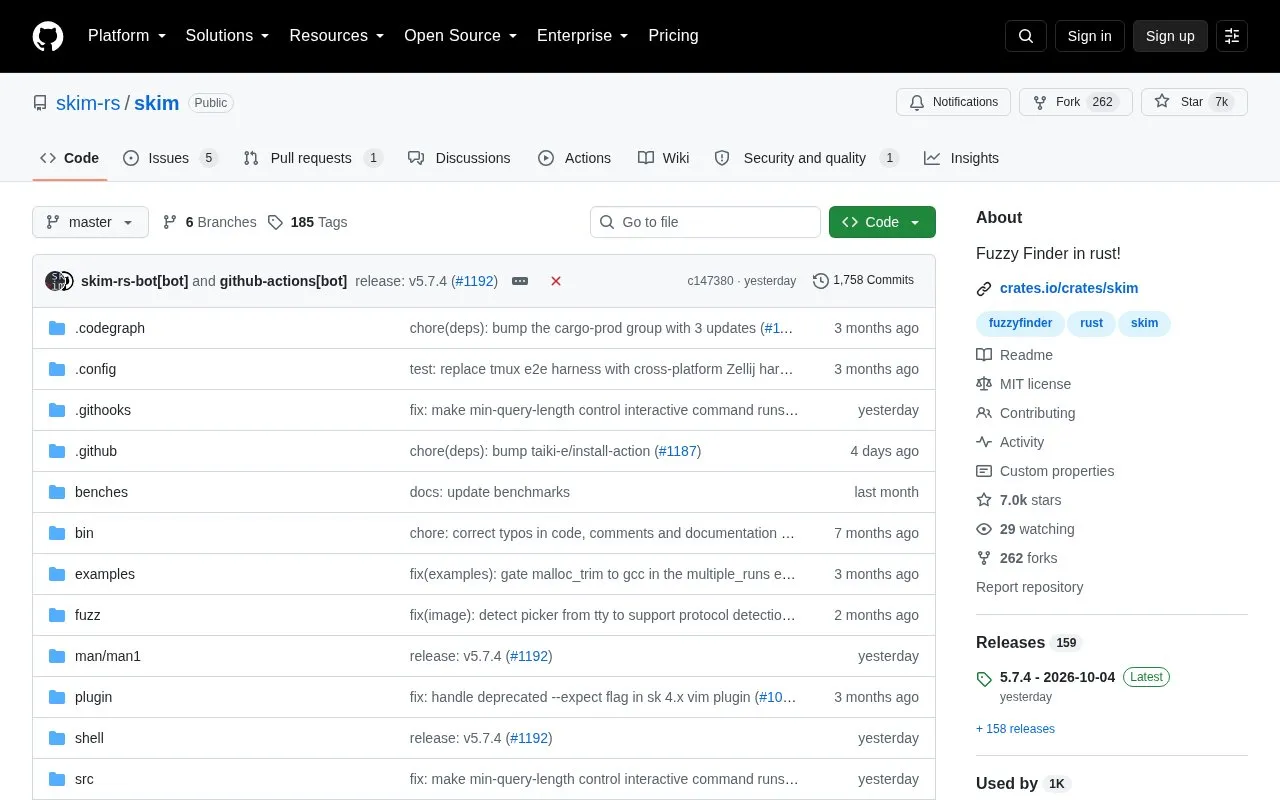Open the benches folder icon

tap(57, 492)
